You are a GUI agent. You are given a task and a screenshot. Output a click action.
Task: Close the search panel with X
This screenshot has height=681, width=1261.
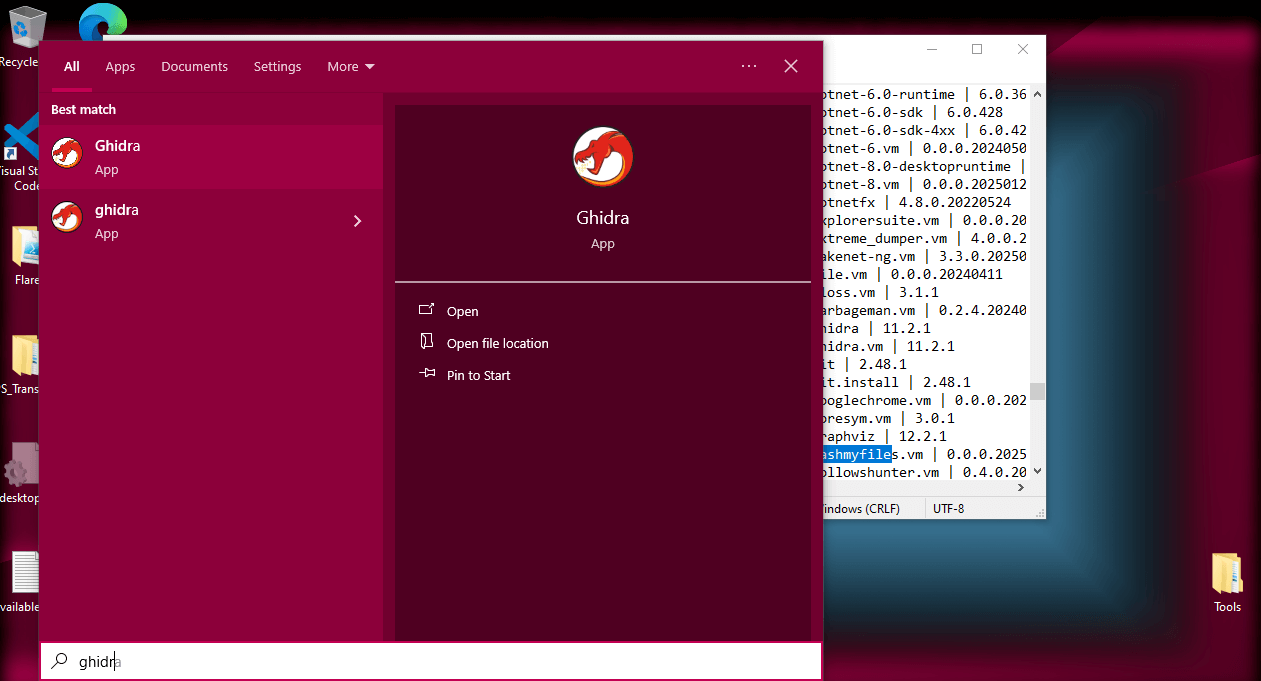791,66
